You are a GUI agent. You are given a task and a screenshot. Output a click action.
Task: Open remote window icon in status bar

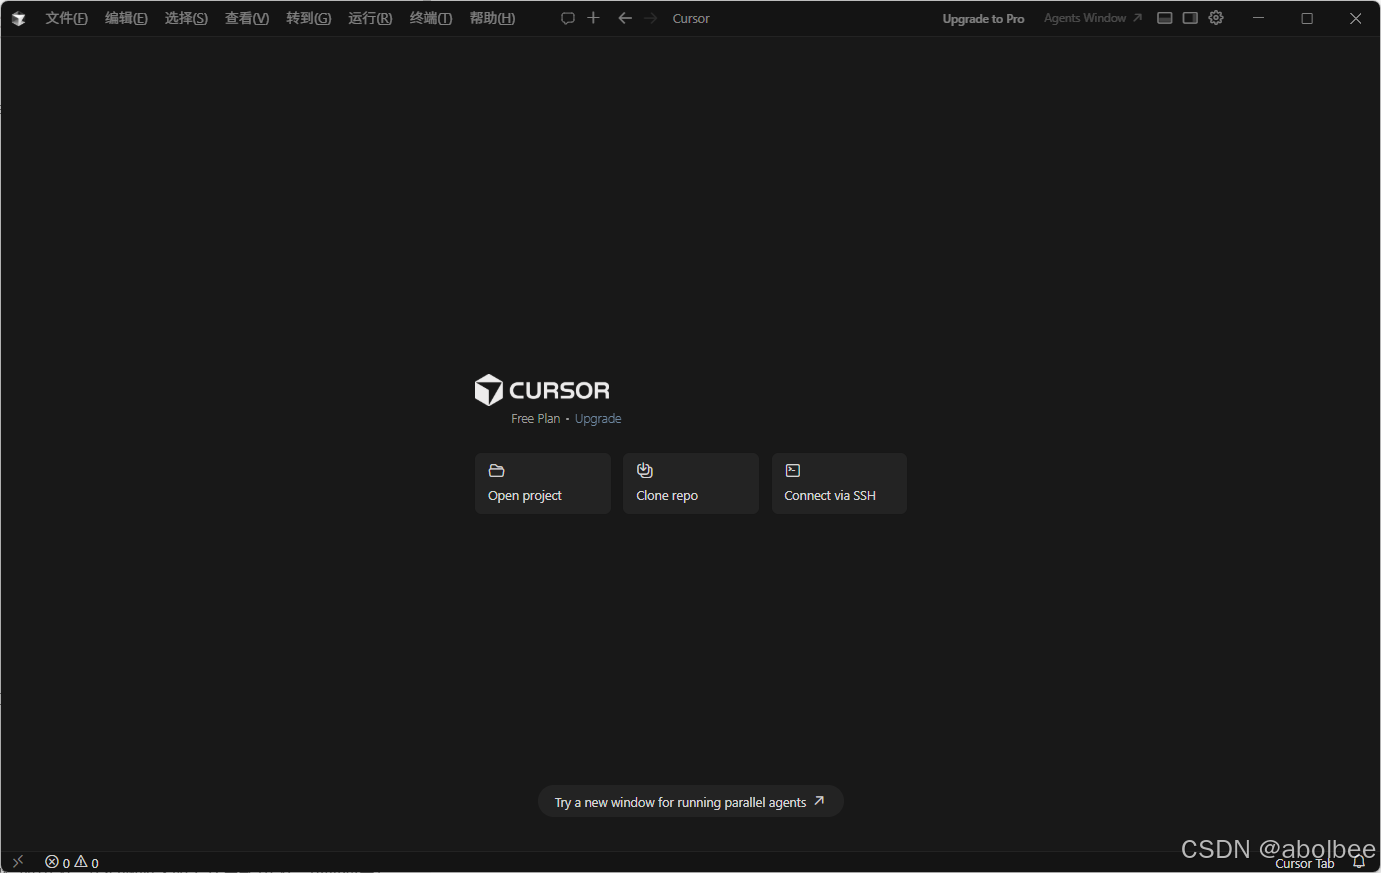(x=17, y=861)
